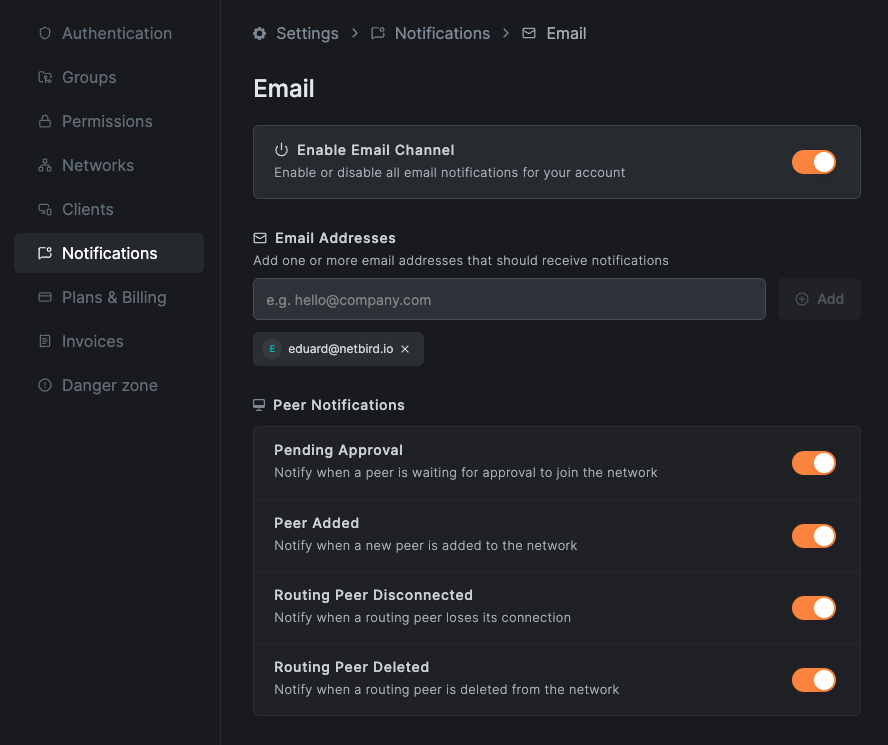
Task: Click the envelope icon beside Email breadcrumb
Action: click(529, 33)
